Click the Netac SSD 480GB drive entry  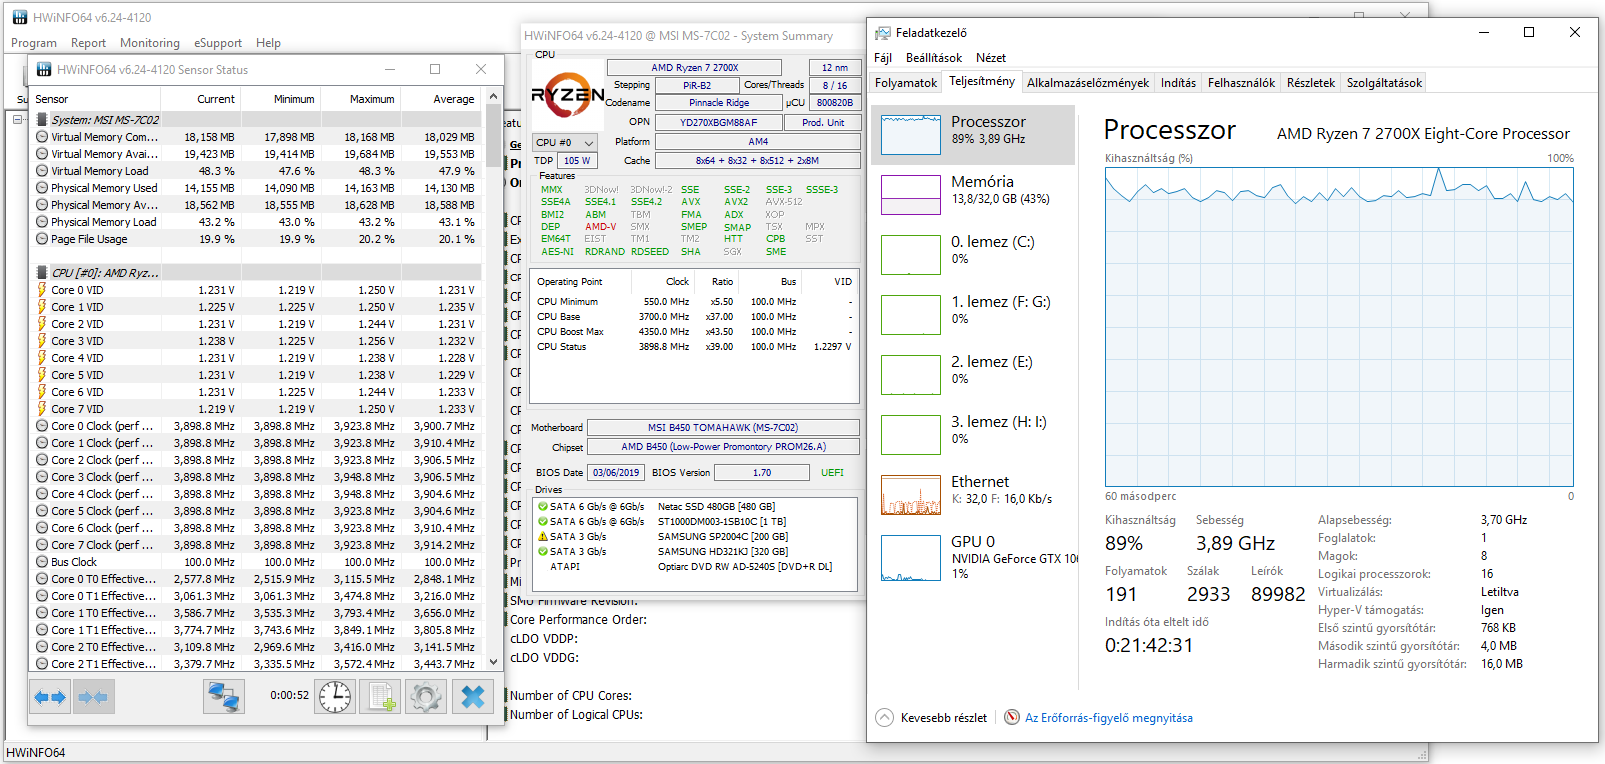(x=716, y=507)
